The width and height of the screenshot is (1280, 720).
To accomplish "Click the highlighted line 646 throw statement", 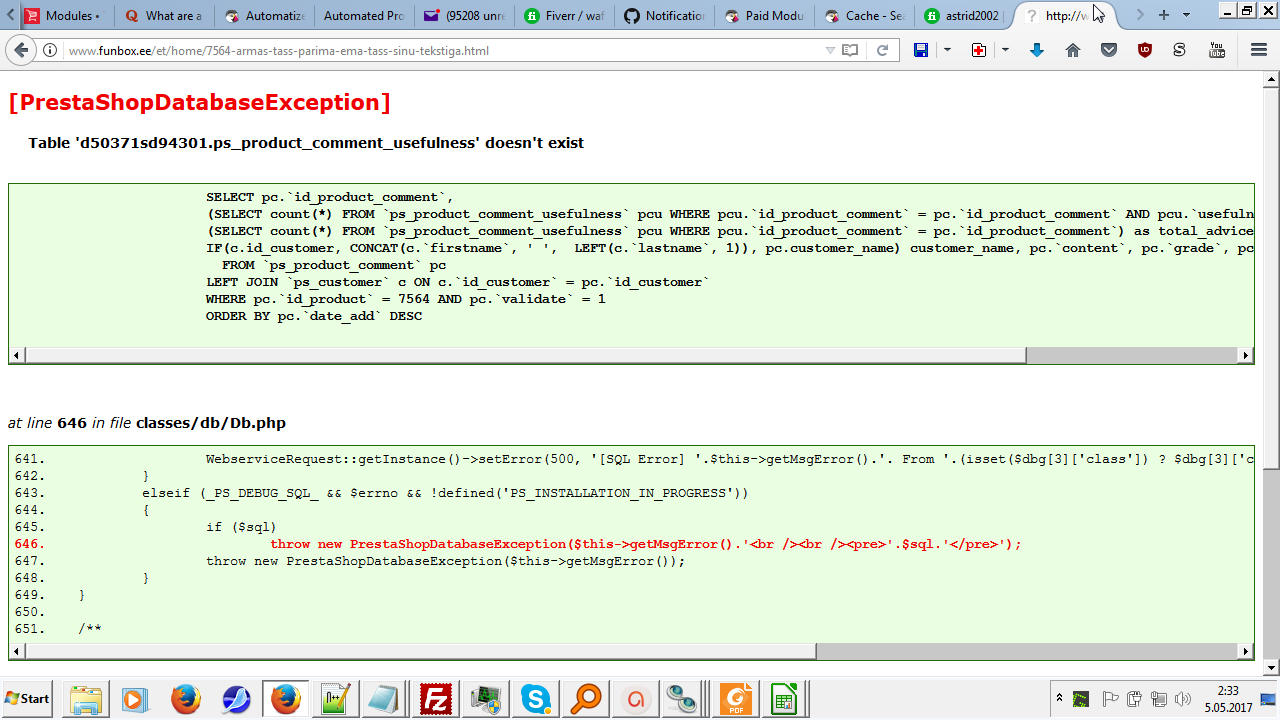I will pos(646,544).
